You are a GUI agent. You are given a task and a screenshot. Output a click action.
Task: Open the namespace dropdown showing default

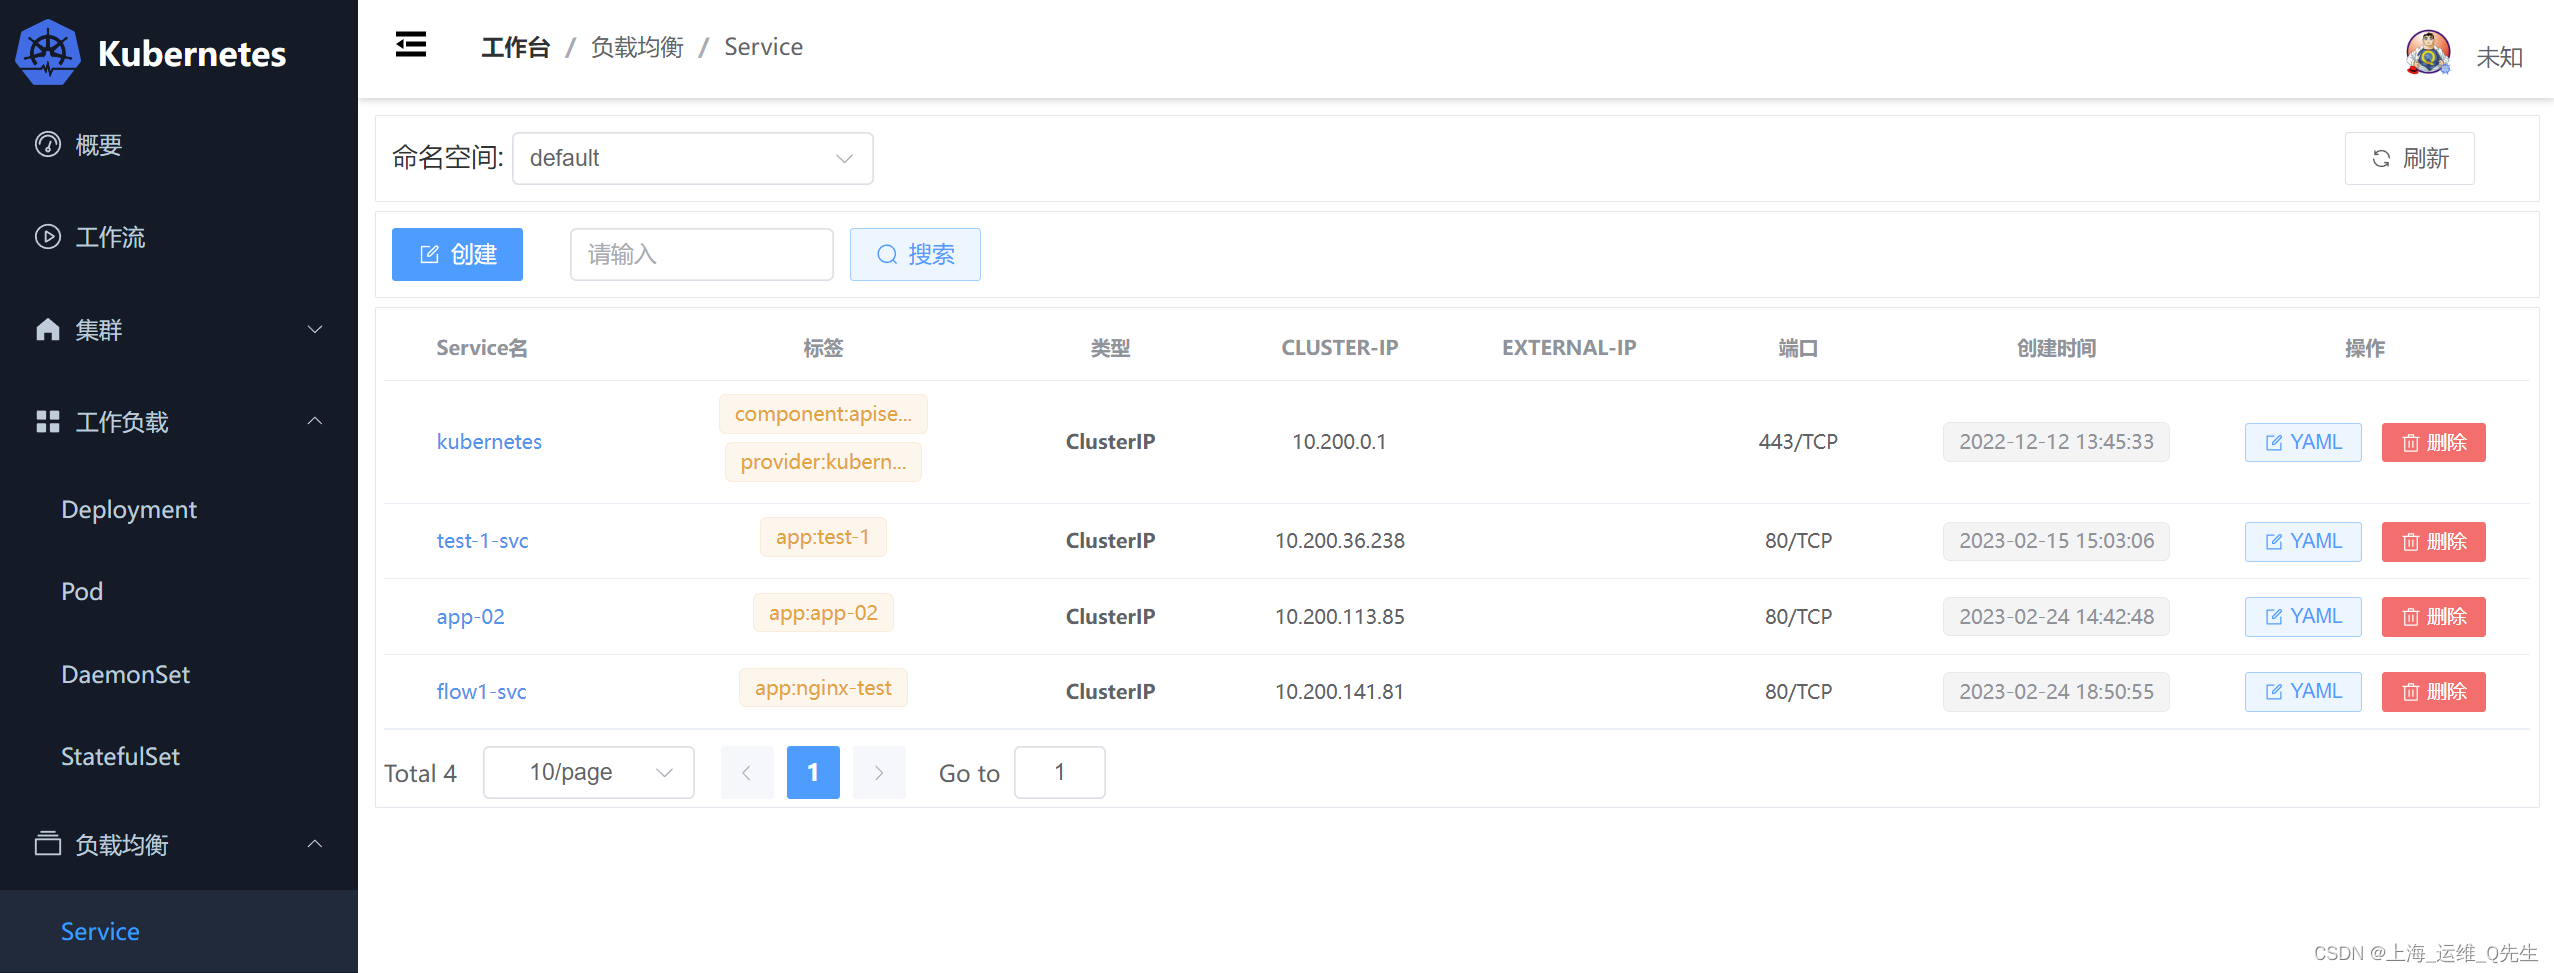click(x=692, y=157)
